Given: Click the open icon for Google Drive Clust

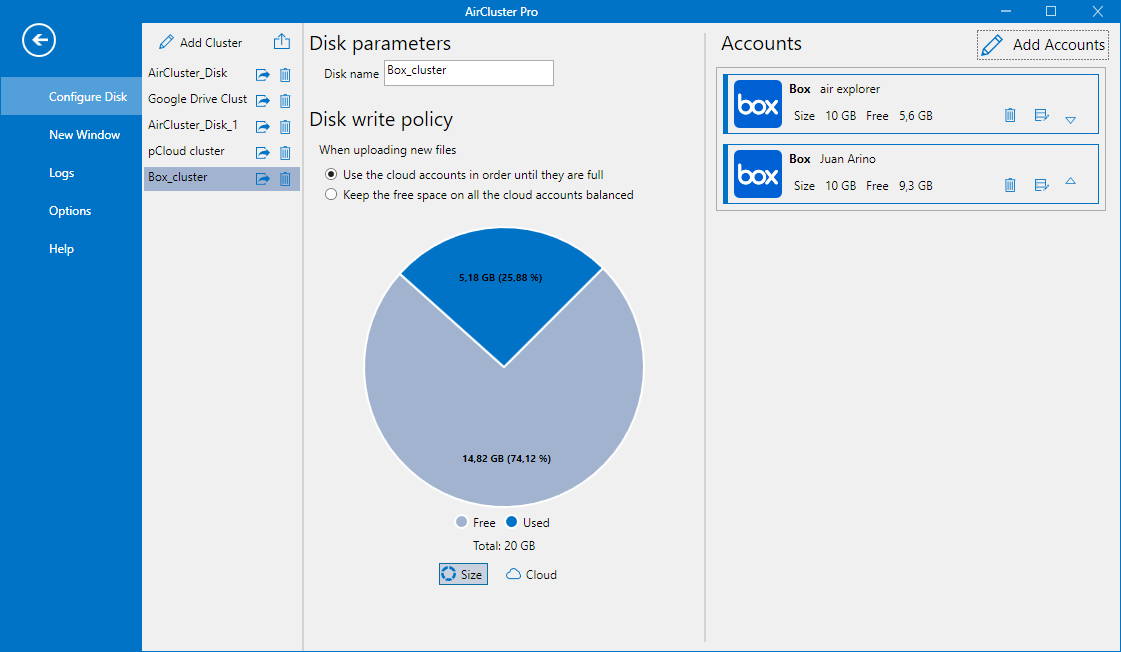Looking at the screenshot, I should point(263,100).
